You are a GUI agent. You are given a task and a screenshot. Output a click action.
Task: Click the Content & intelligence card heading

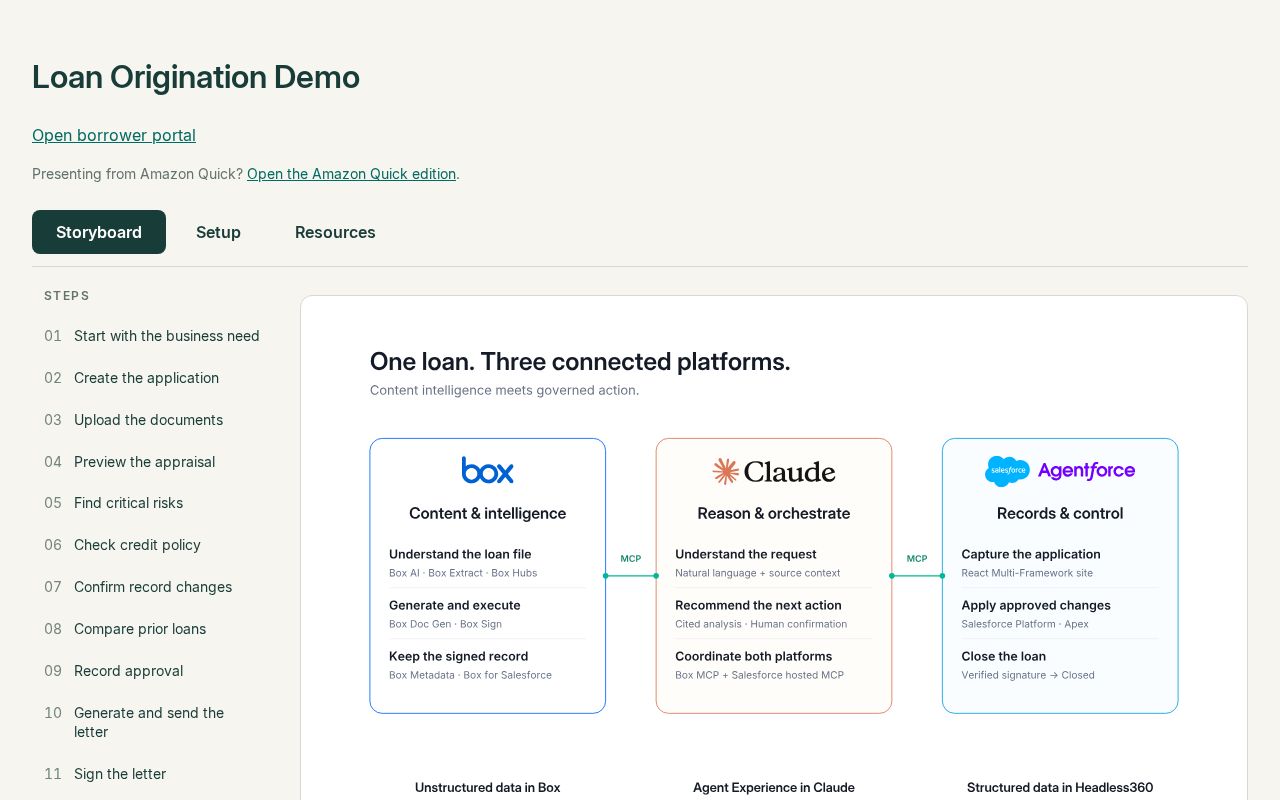pyautogui.click(x=487, y=513)
